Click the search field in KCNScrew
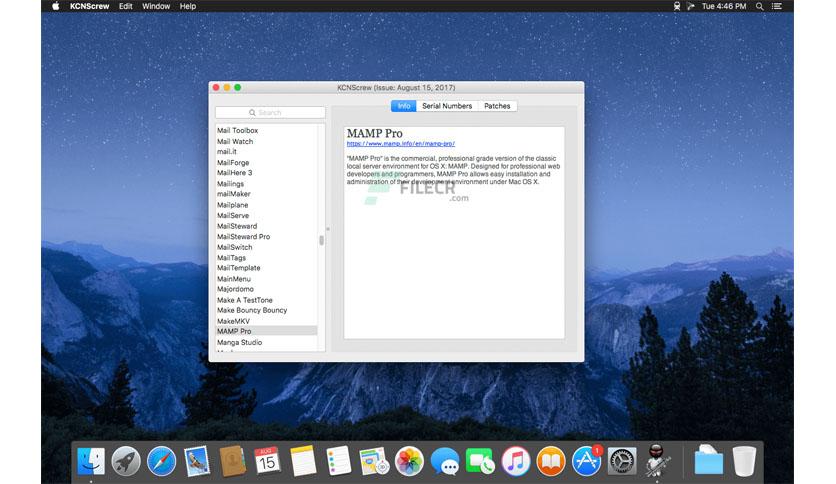The image size is (836, 484). (x=270, y=112)
